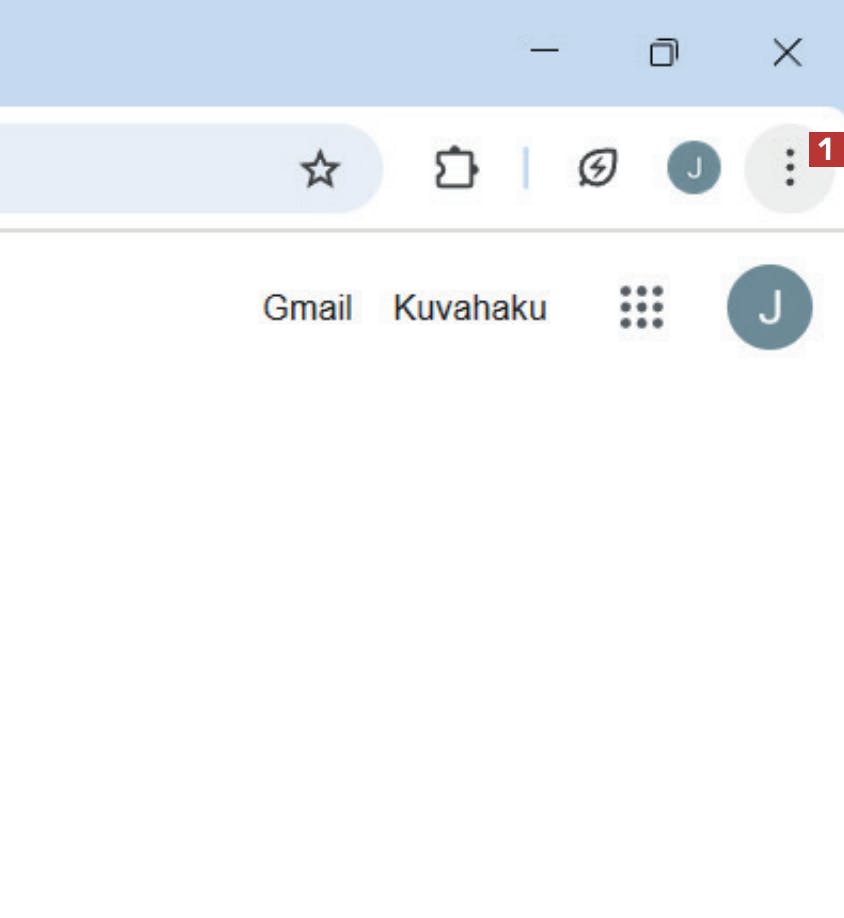Click the blank white page area

coord(421,615)
